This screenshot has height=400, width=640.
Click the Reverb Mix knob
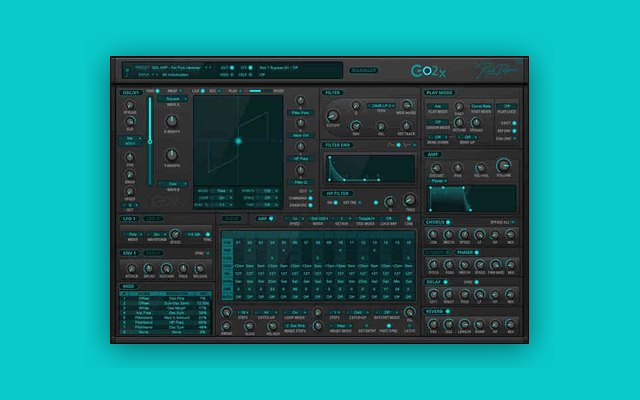point(510,324)
